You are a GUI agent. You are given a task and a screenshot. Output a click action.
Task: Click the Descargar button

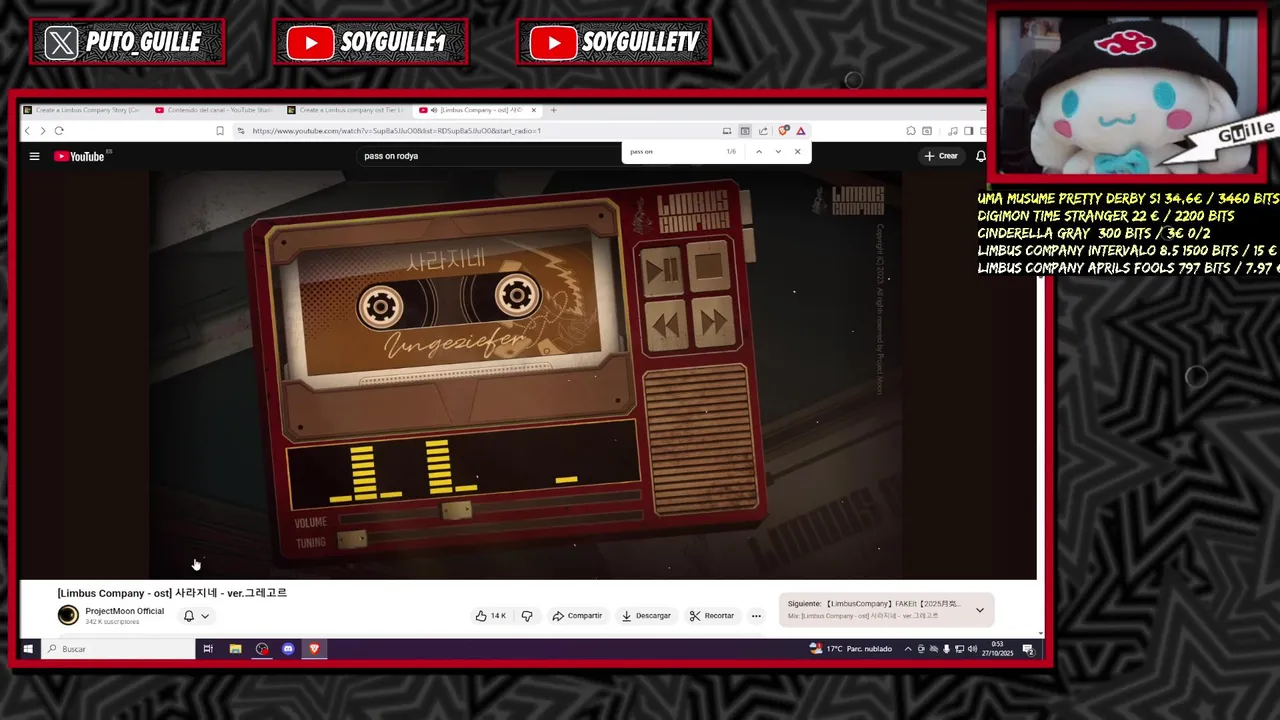(x=646, y=616)
